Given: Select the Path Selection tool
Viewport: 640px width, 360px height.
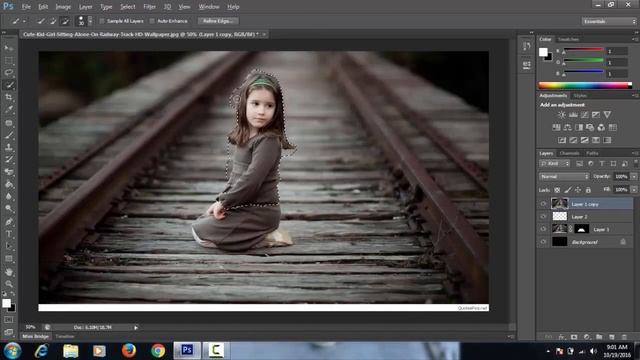Looking at the screenshot, I should [9, 246].
